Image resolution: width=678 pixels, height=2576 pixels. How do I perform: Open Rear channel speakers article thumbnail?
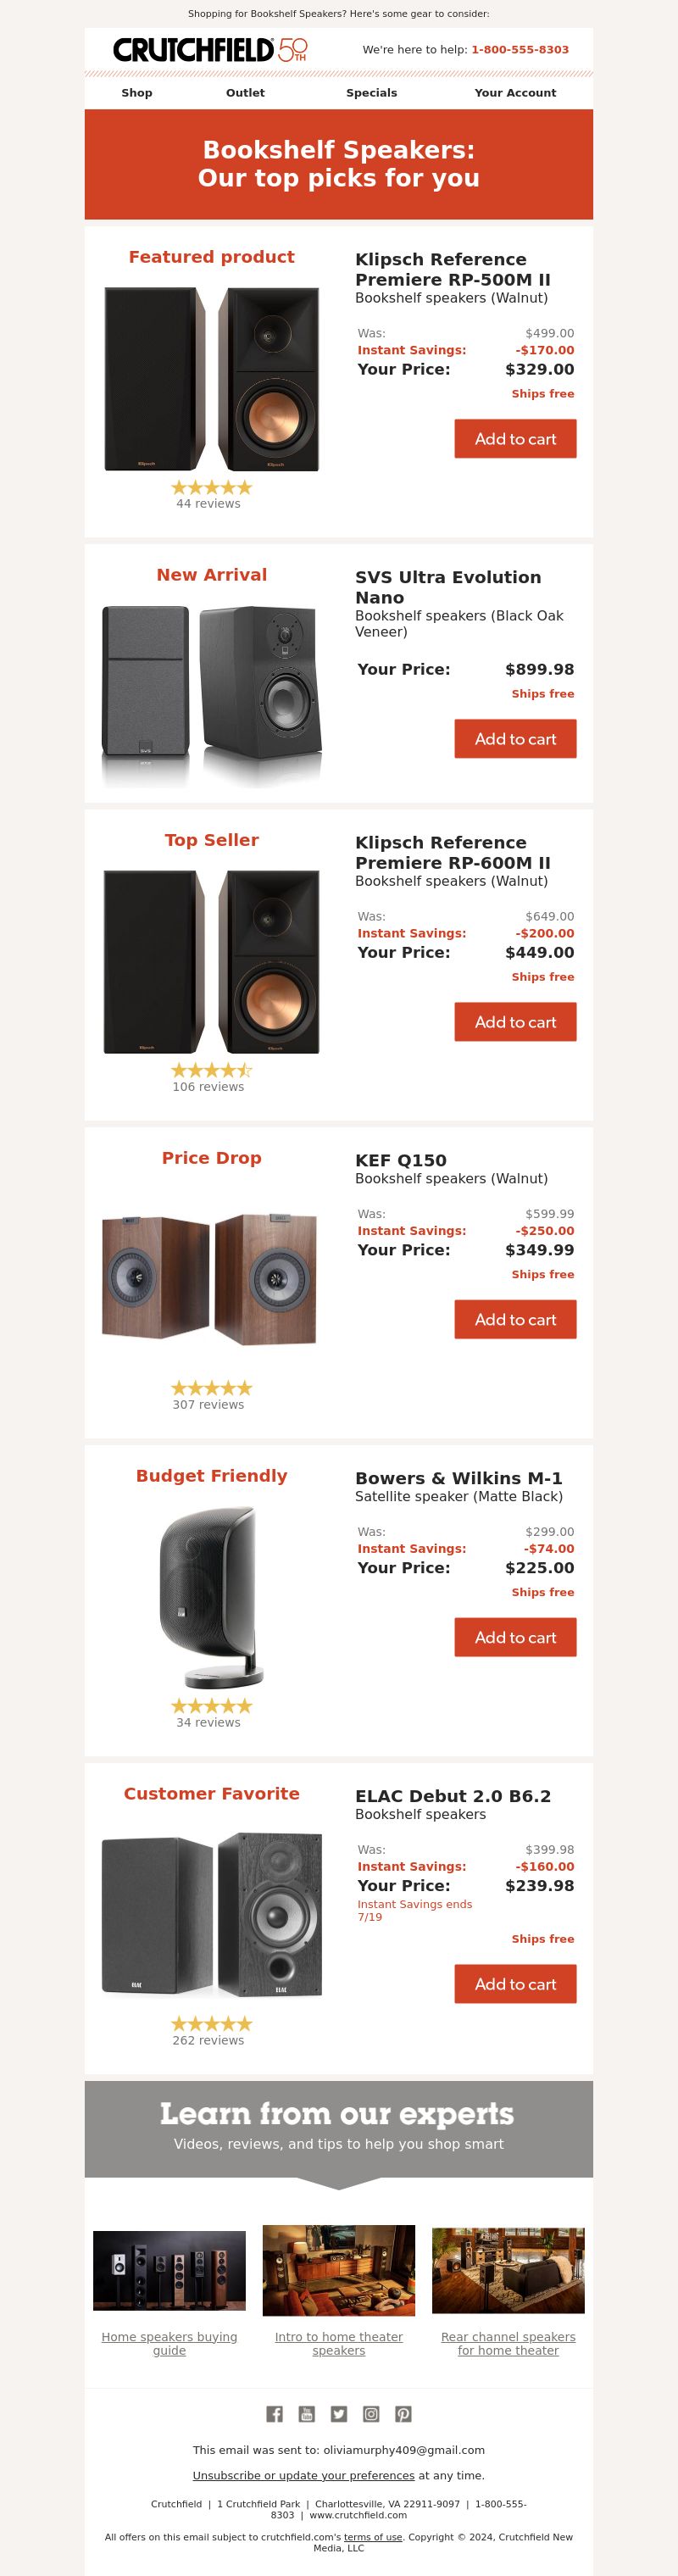(508, 2270)
